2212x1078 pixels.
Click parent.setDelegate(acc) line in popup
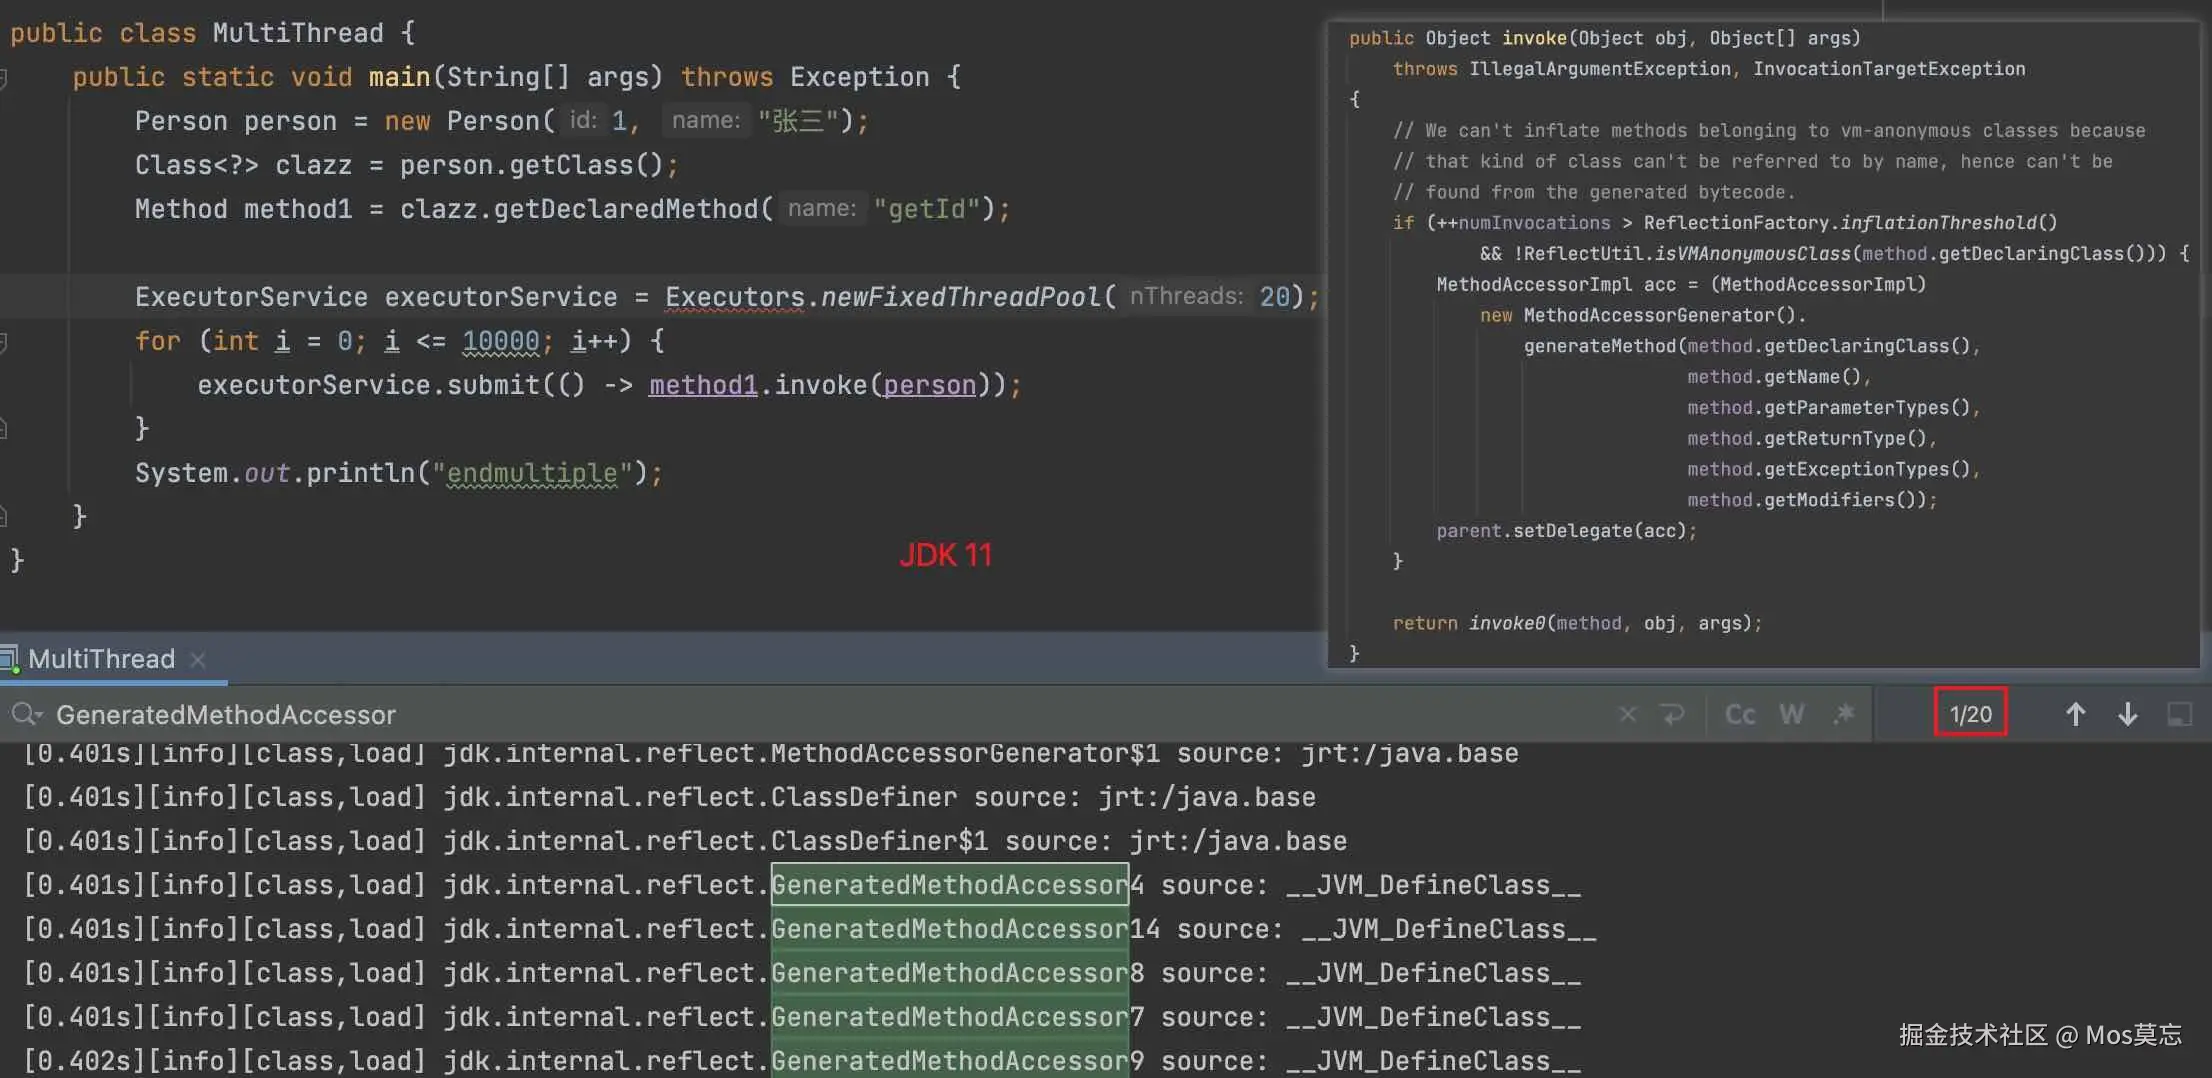(x=1566, y=531)
